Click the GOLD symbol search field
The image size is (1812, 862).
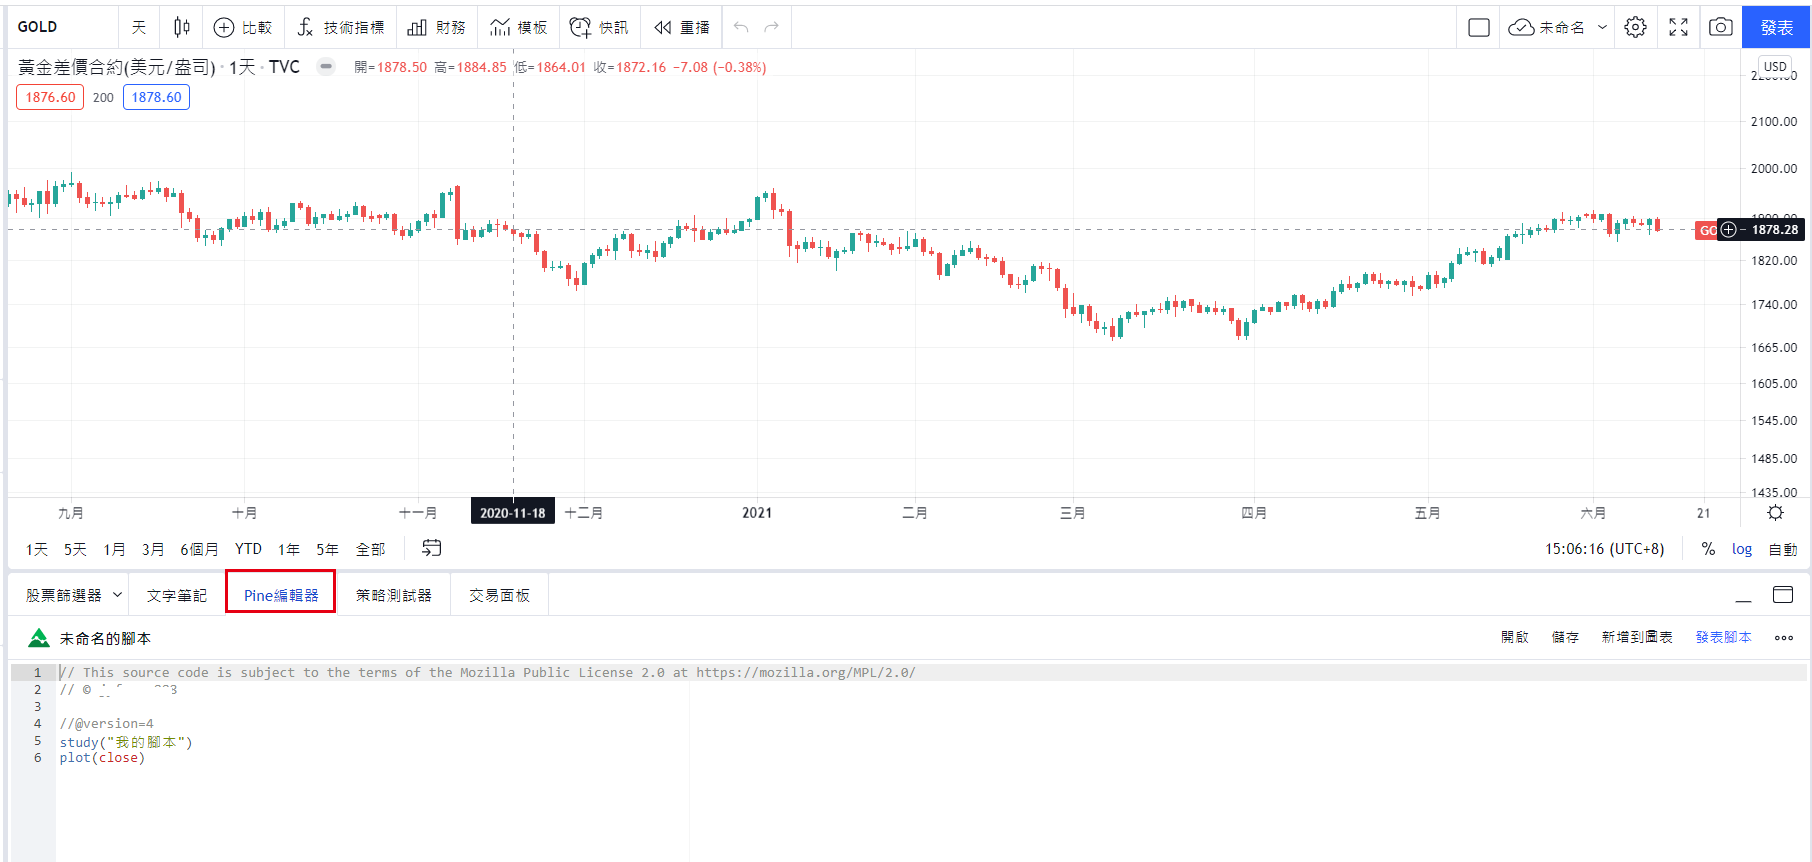point(62,27)
